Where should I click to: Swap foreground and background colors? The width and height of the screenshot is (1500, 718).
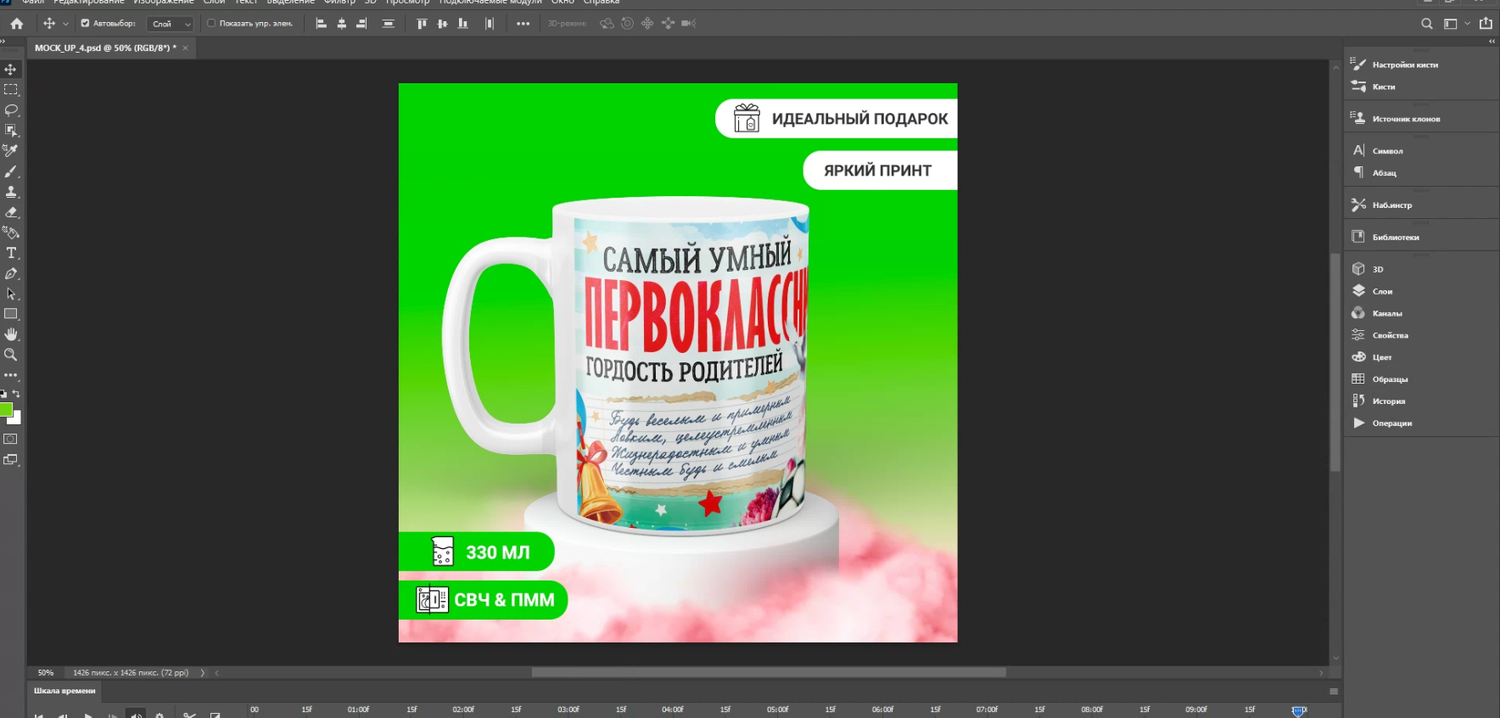pyautogui.click(x=16, y=394)
